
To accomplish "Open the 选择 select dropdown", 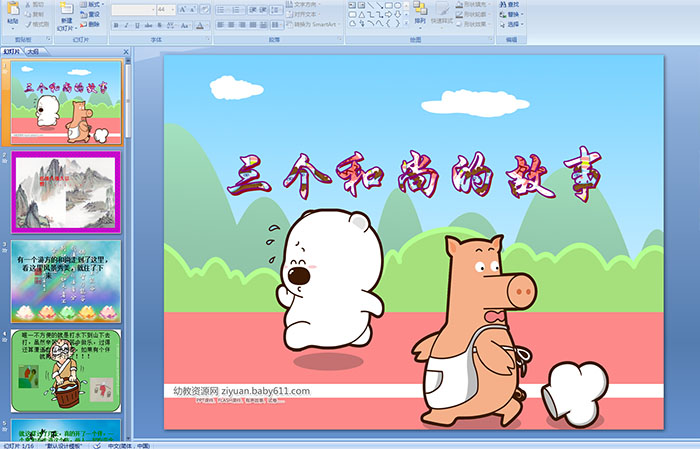I will tap(512, 24).
